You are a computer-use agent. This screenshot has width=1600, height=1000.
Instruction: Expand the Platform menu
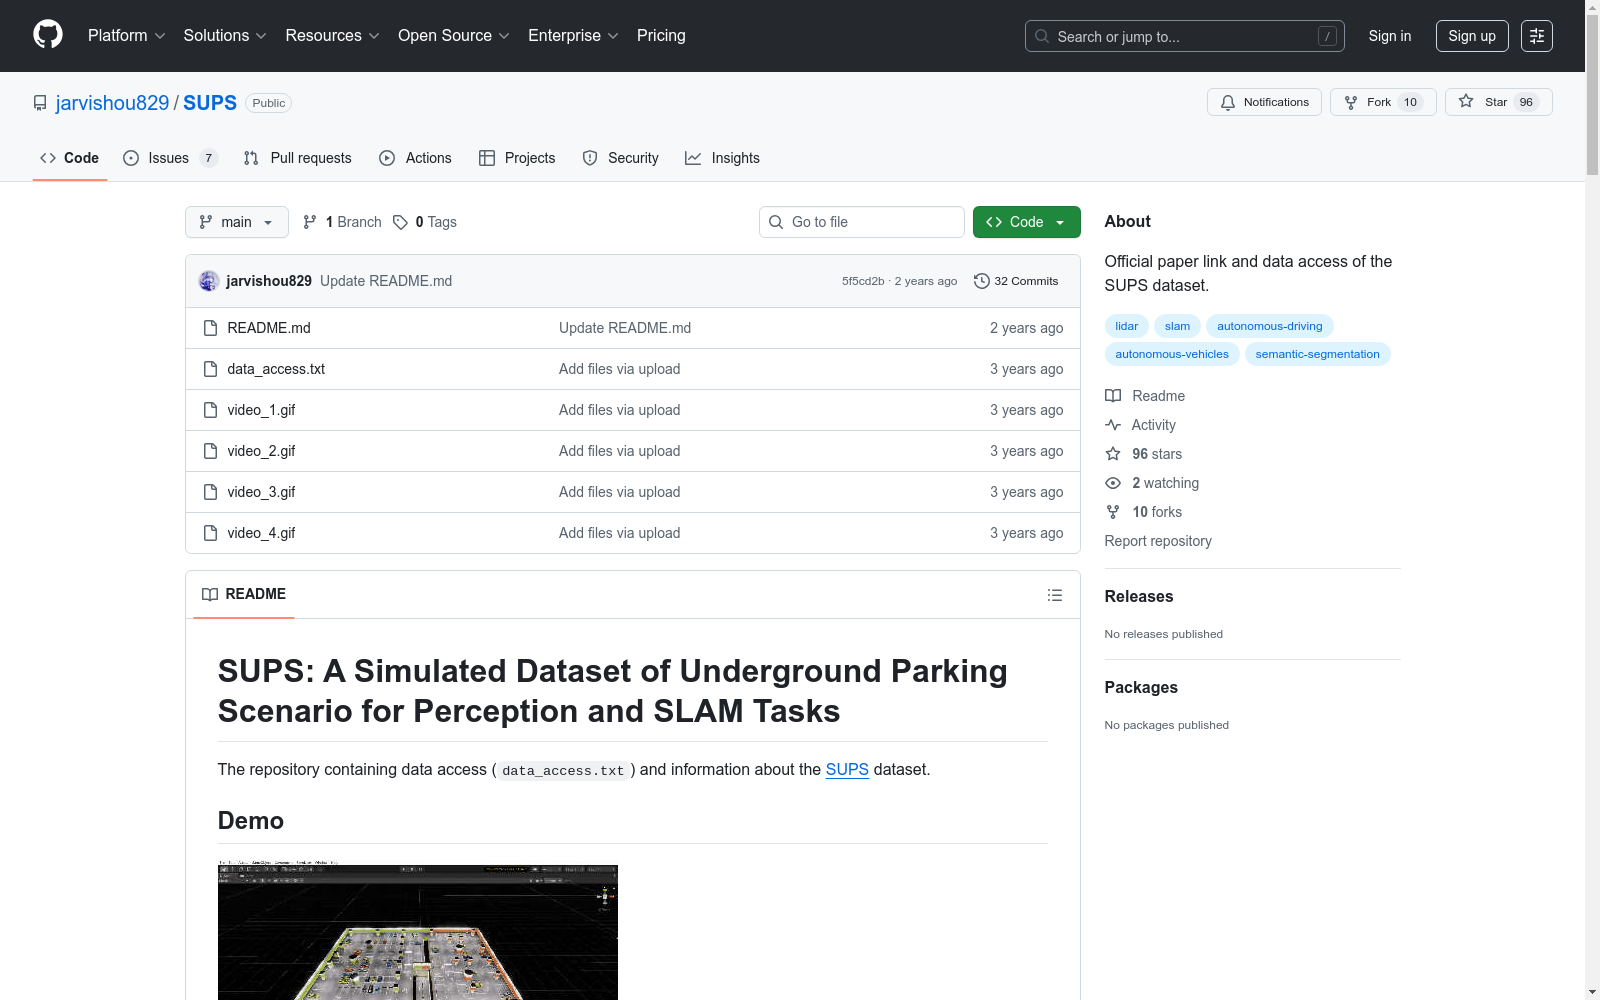[x=126, y=36]
